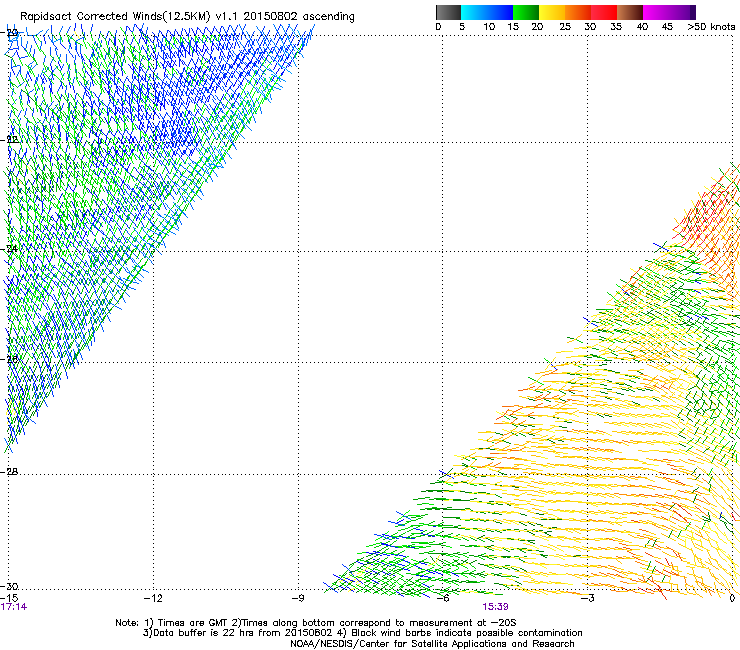The height and width of the screenshot is (650, 740).
Task: Click the brown 35-40 knots legend swatch
Action: point(630,12)
